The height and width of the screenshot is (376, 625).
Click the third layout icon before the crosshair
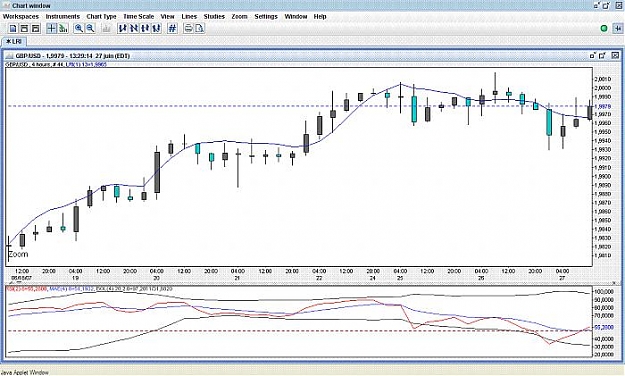pyautogui.click(x=35, y=28)
